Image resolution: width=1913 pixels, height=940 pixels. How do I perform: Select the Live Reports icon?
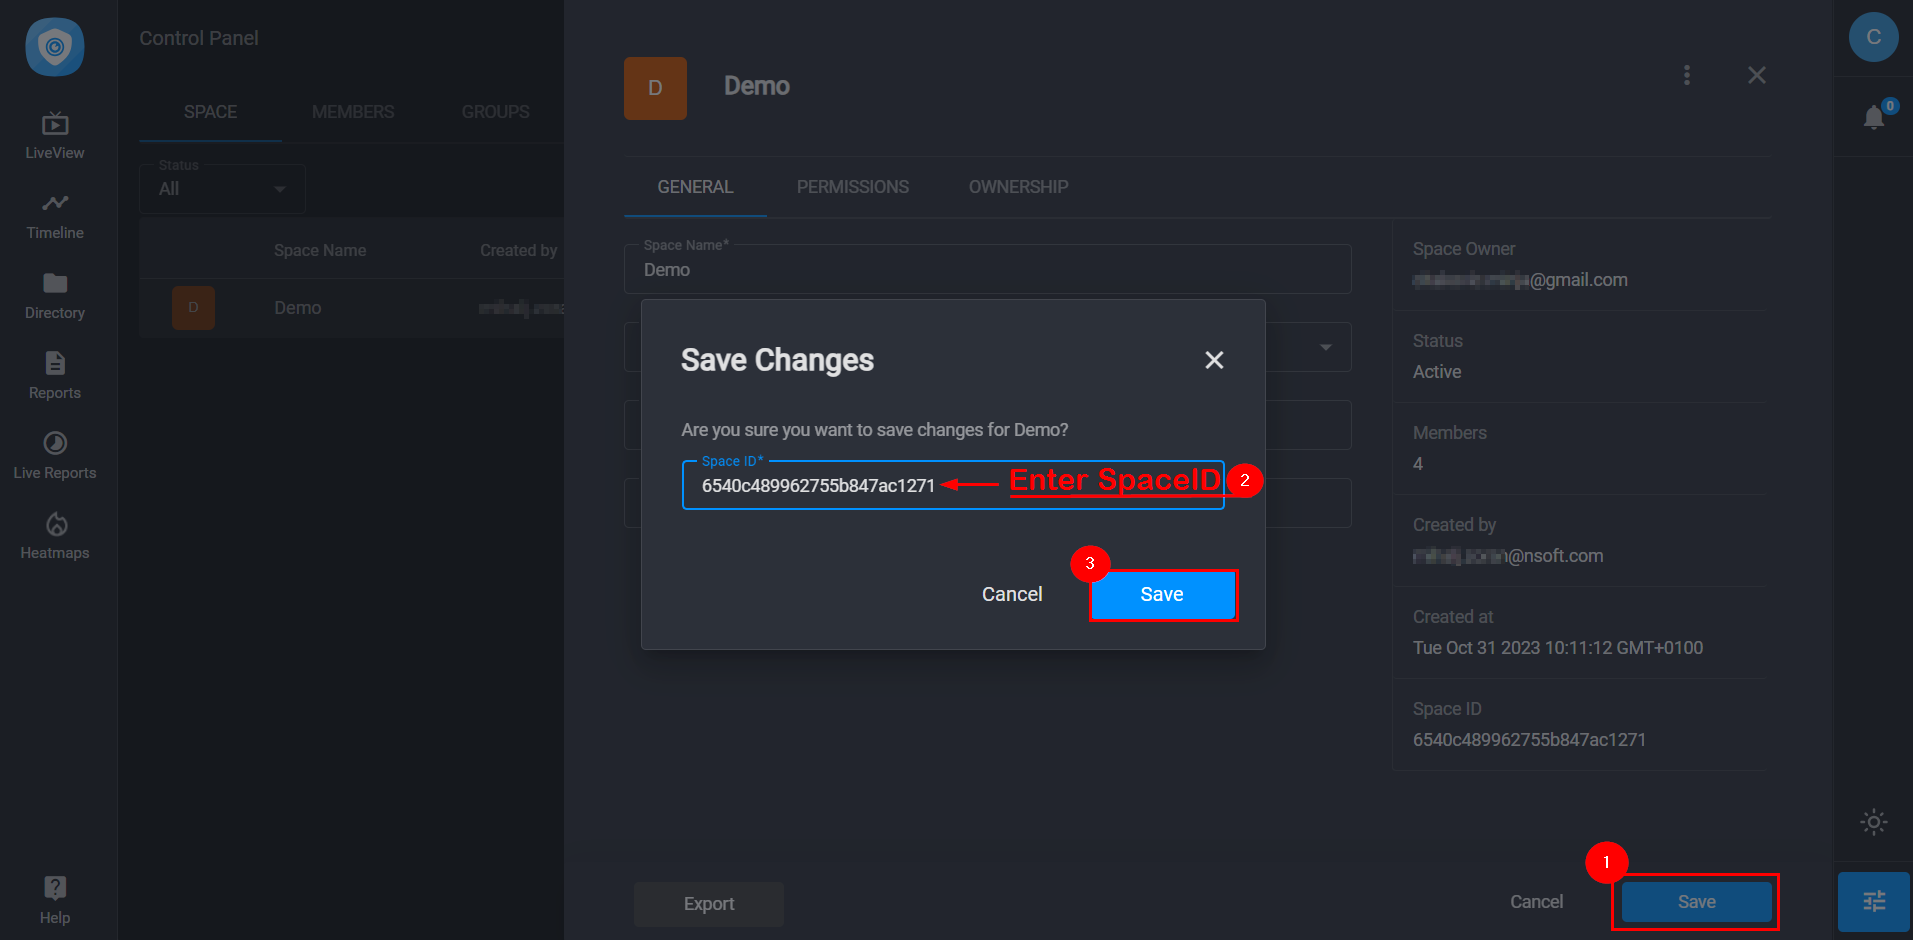coord(54,452)
